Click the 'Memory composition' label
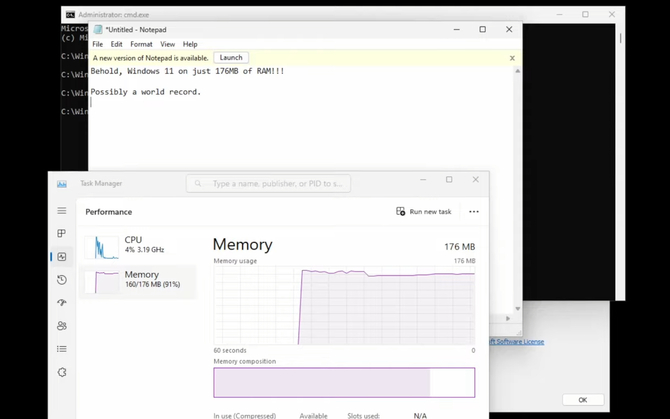Image resolution: width=670 pixels, height=419 pixels. [244, 361]
